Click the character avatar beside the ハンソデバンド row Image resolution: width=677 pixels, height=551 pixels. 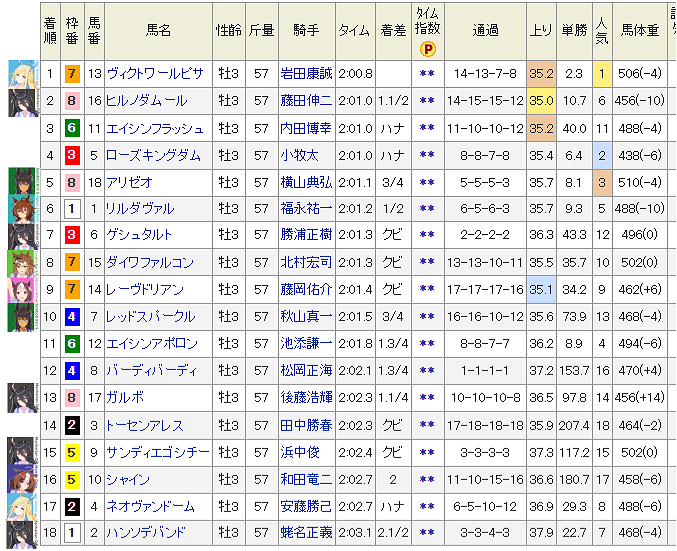(x=22, y=535)
